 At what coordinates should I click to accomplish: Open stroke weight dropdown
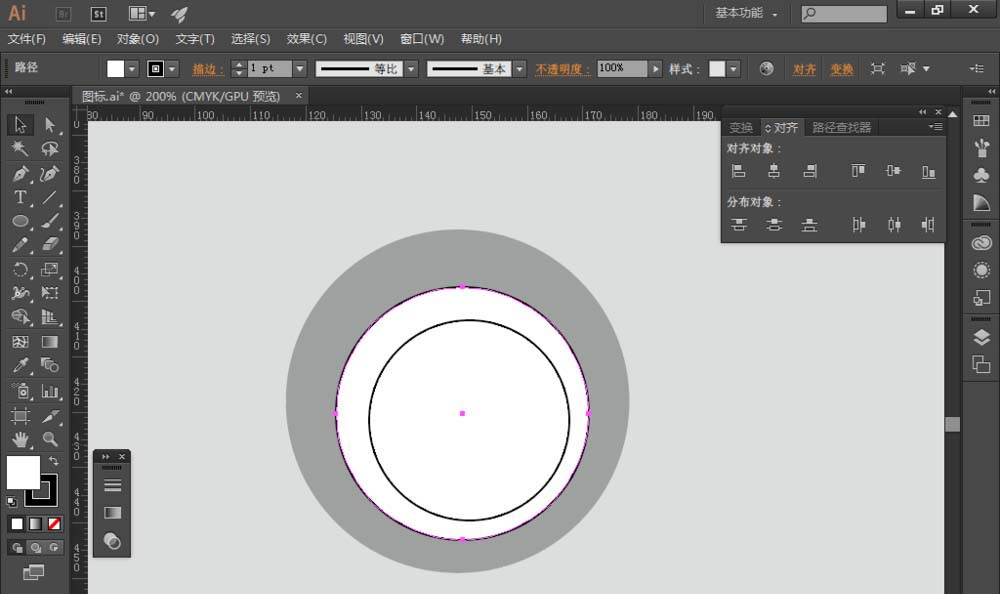tap(300, 68)
